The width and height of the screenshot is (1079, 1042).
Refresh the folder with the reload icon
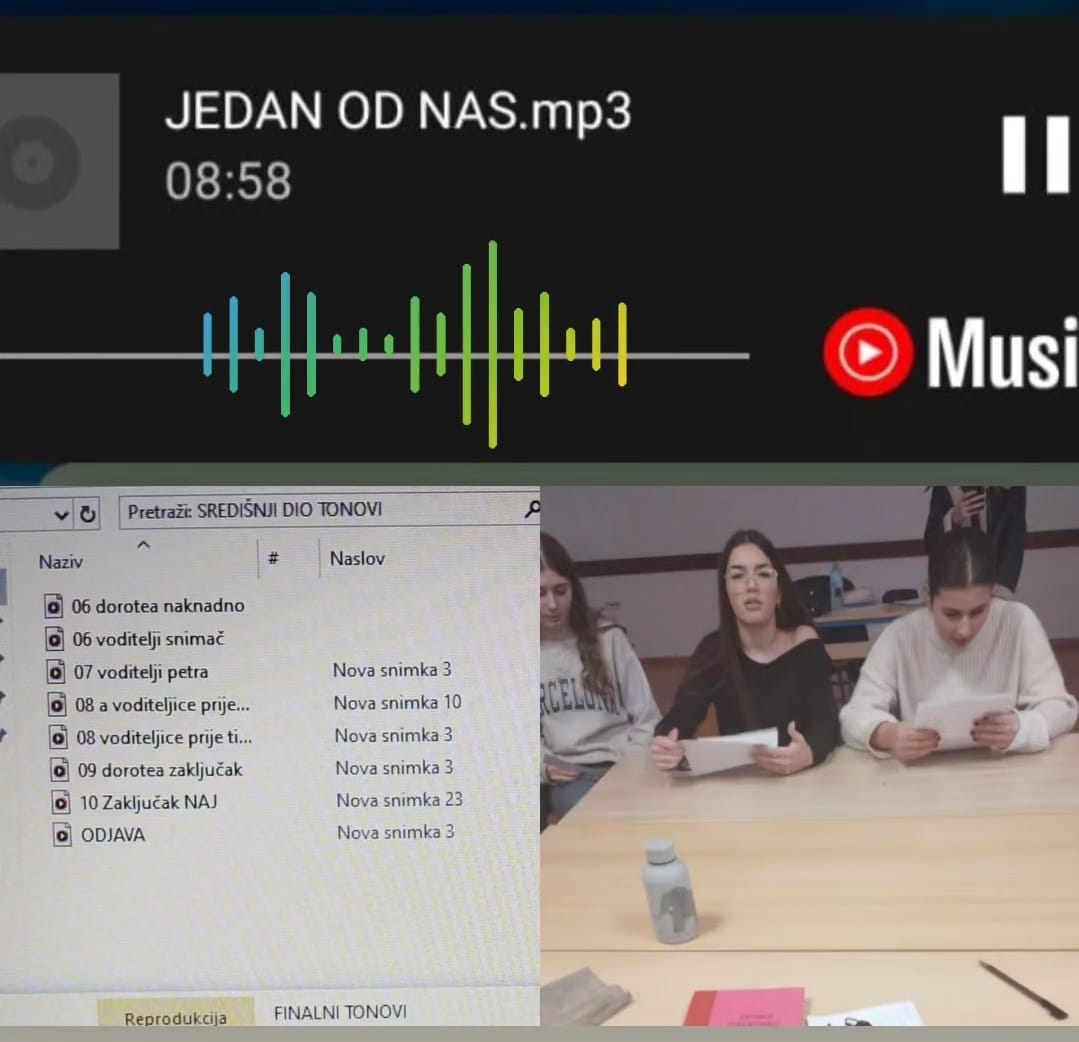click(87, 514)
